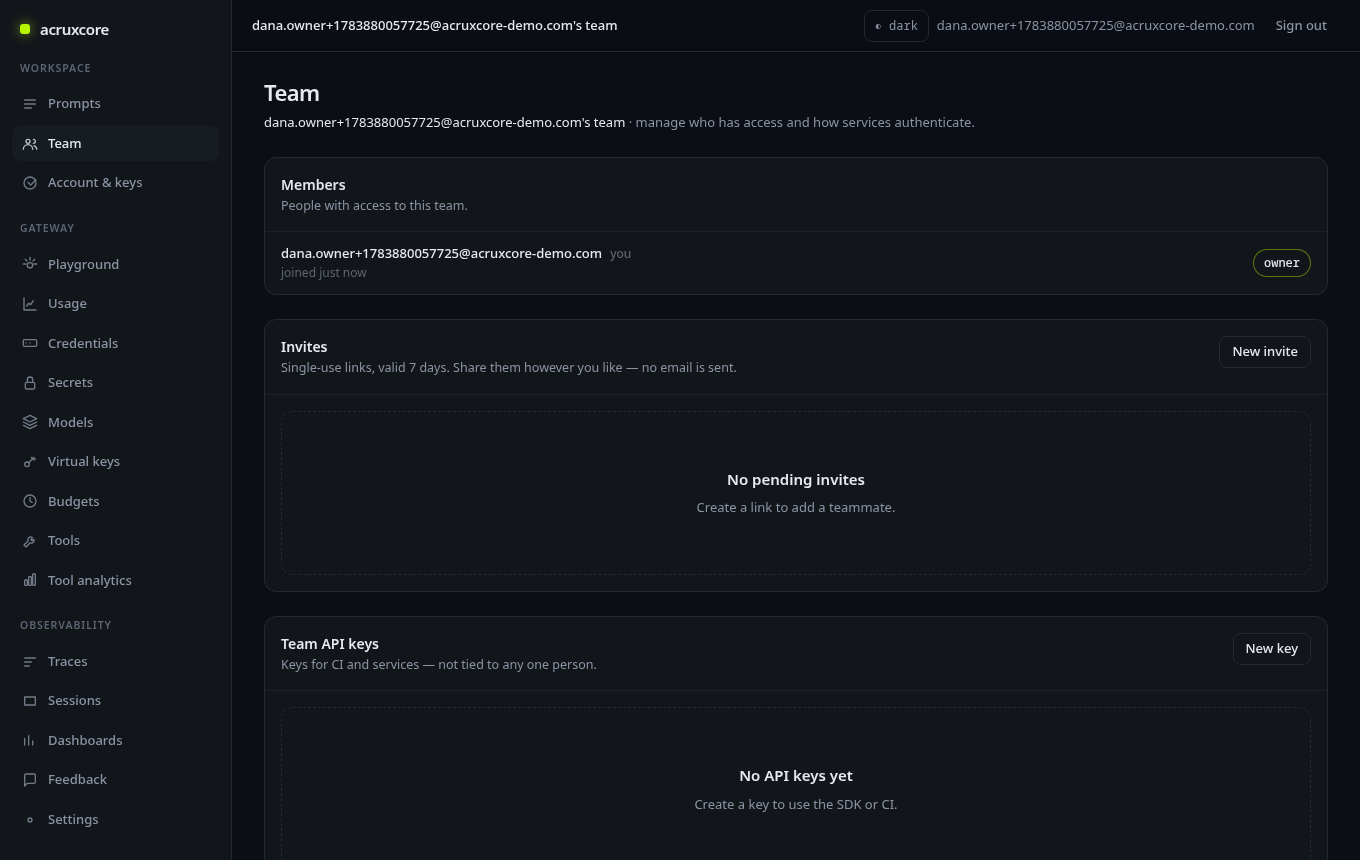Image resolution: width=1360 pixels, height=860 pixels.
Task: Click the Members section title
Action: pyautogui.click(x=313, y=185)
